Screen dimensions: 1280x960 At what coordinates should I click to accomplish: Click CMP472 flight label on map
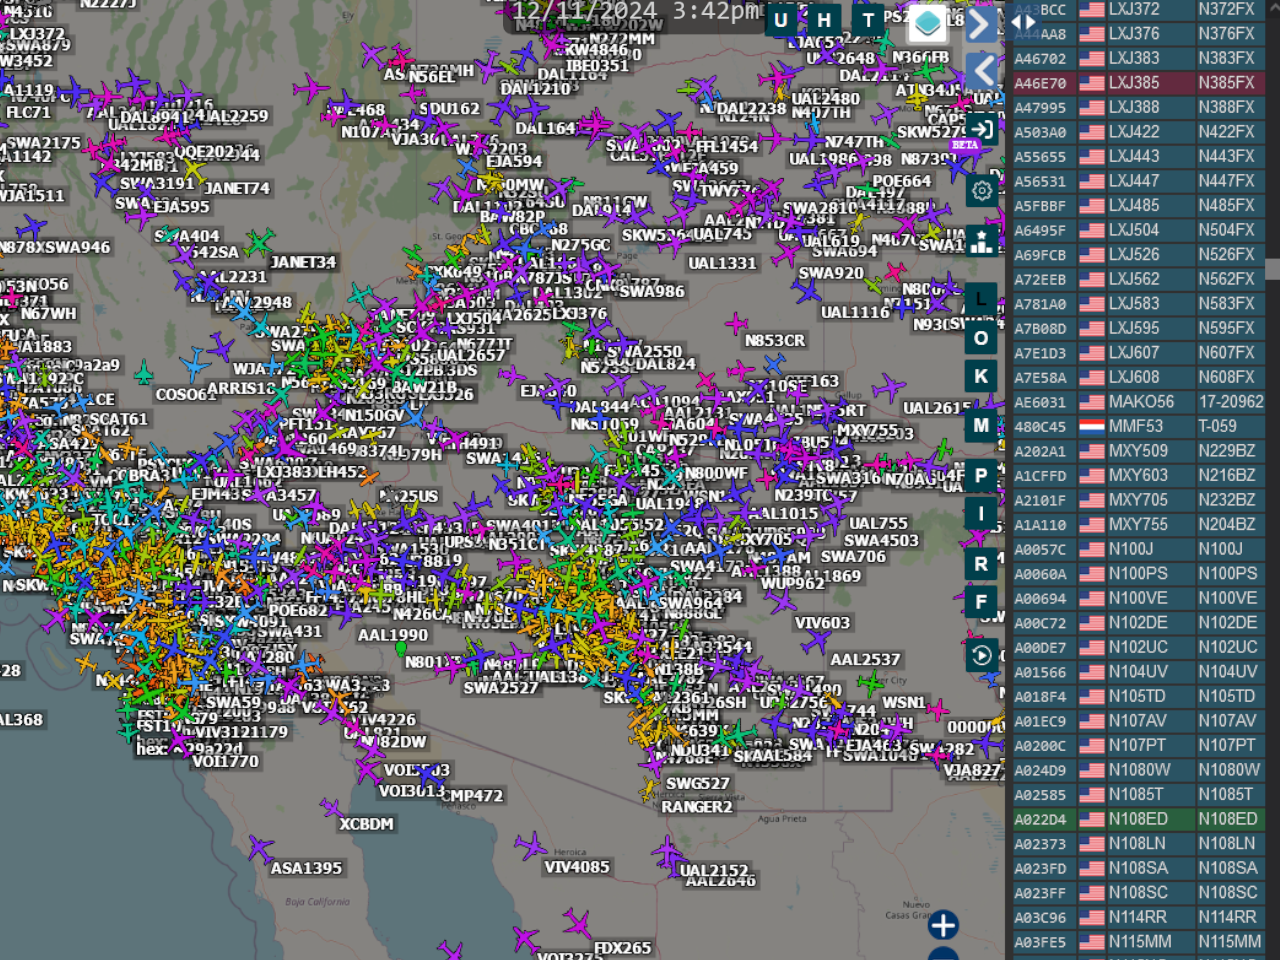pyautogui.click(x=471, y=796)
